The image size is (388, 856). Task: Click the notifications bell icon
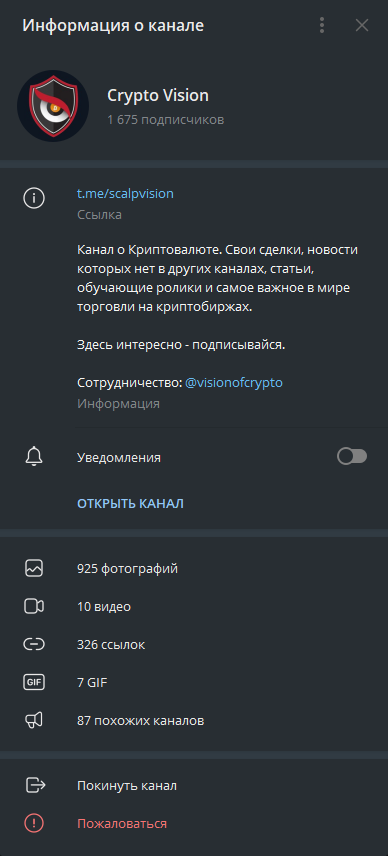click(34, 456)
